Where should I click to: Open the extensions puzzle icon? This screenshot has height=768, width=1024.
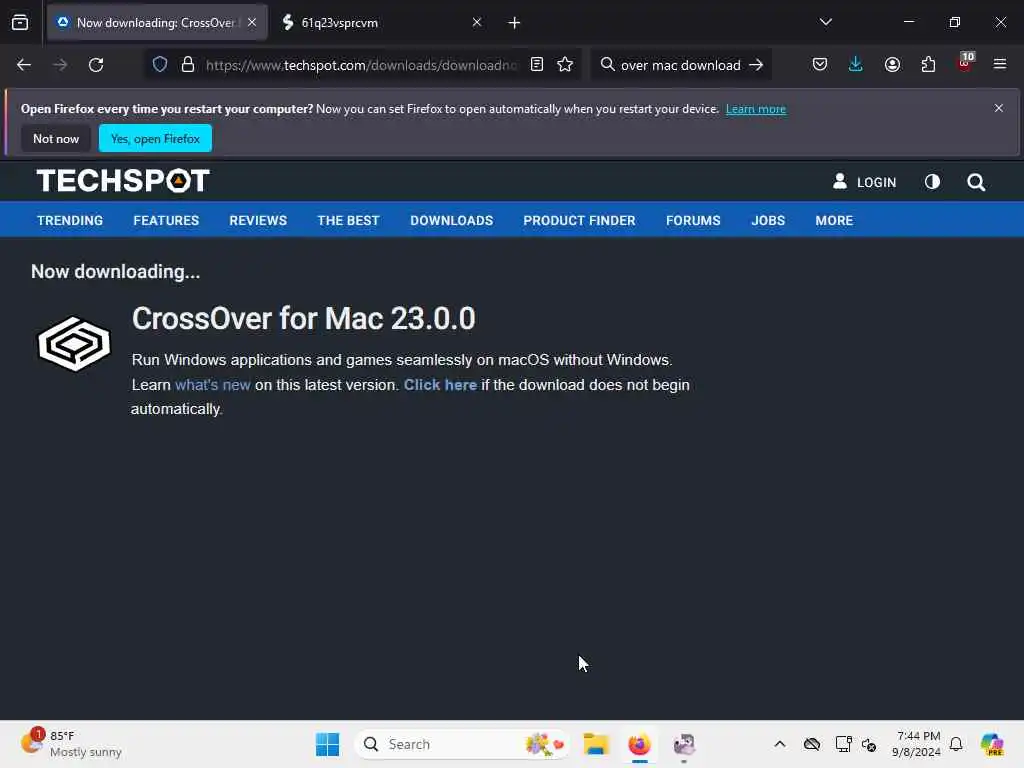click(x=928, y=65)
